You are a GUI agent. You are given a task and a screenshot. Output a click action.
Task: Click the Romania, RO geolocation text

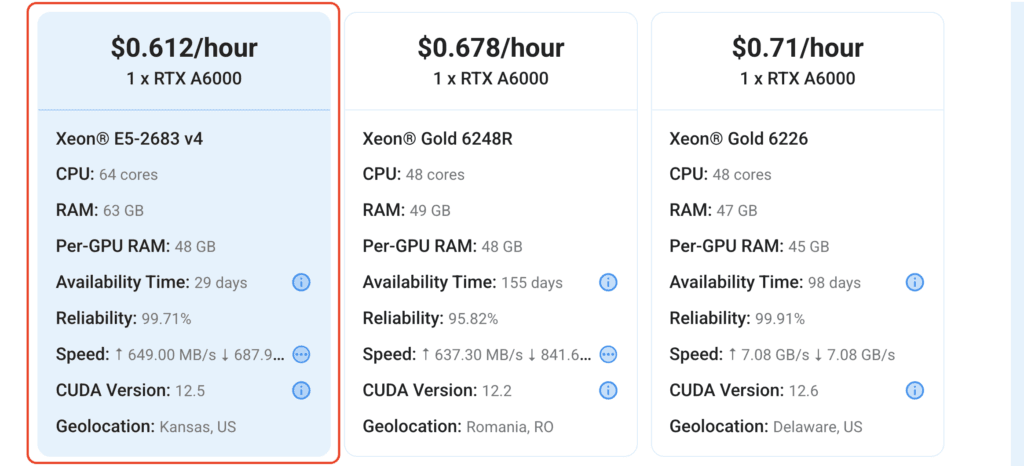pyautogui.click(x=509, y=427)
